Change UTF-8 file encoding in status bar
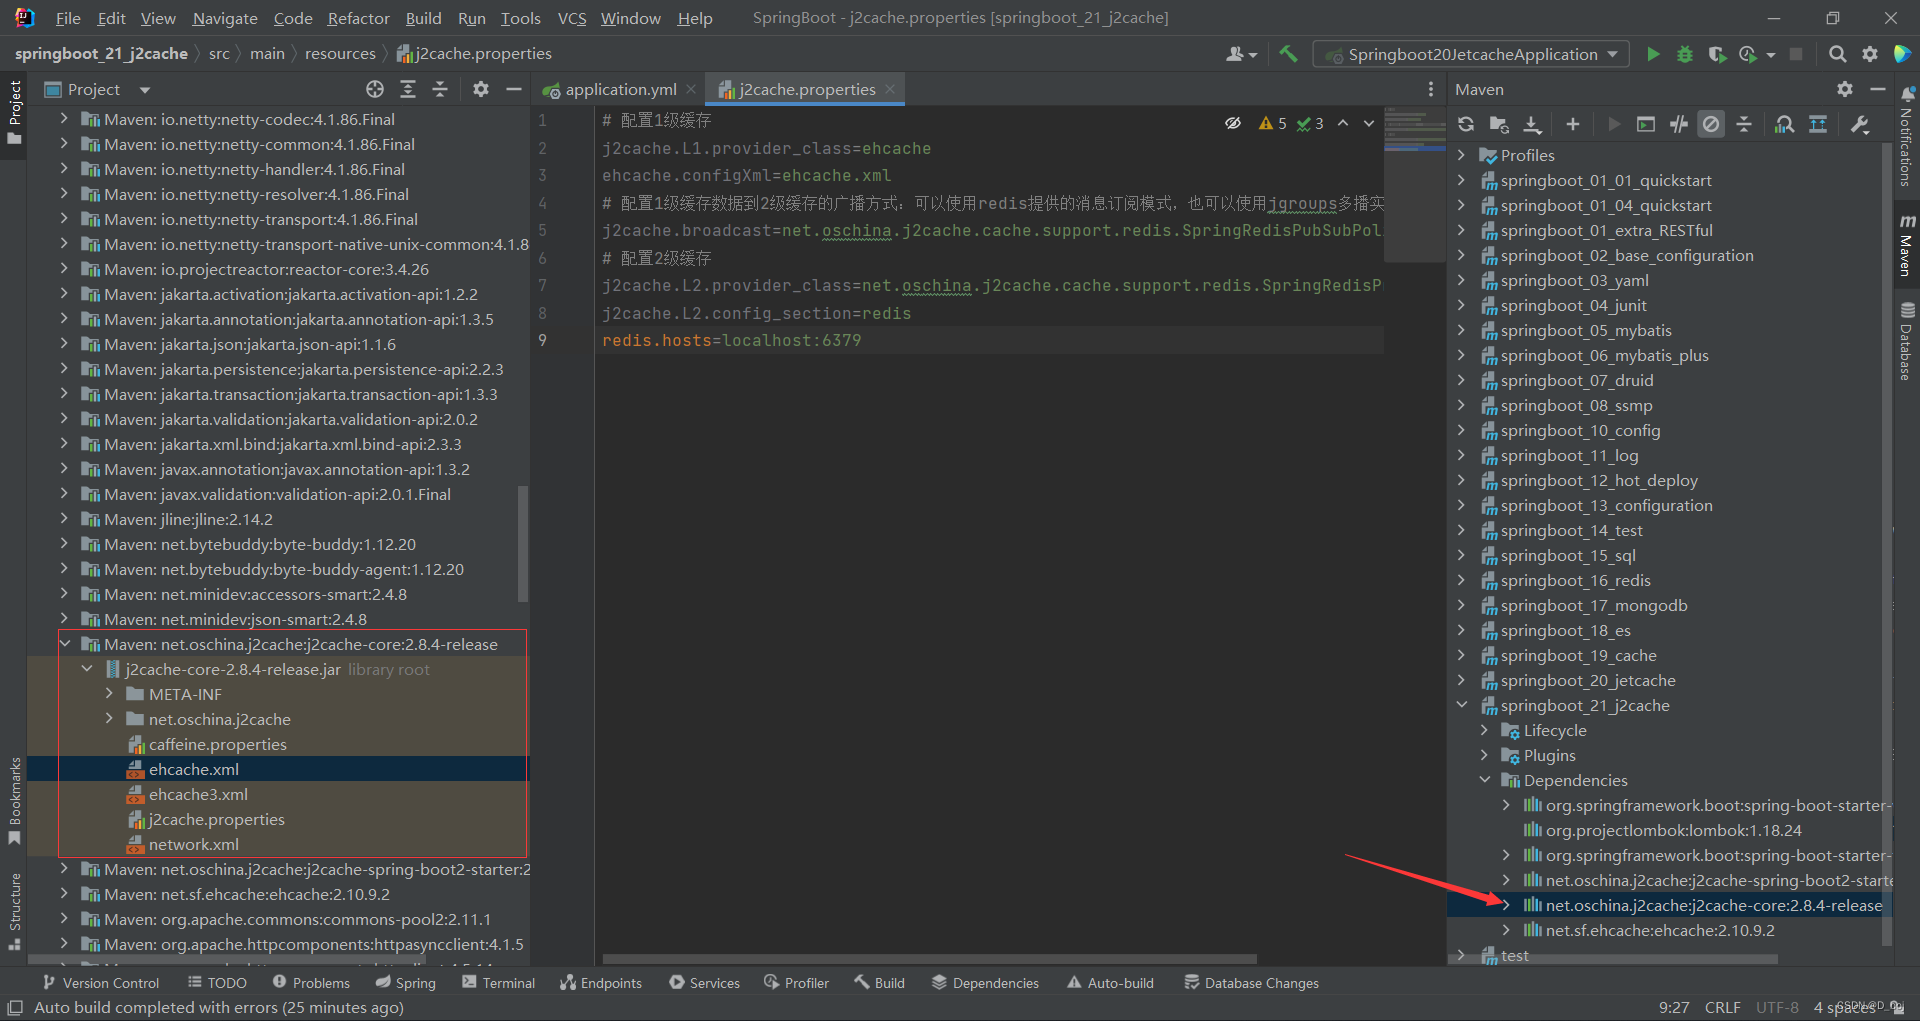 (x=1777, y=1007)
